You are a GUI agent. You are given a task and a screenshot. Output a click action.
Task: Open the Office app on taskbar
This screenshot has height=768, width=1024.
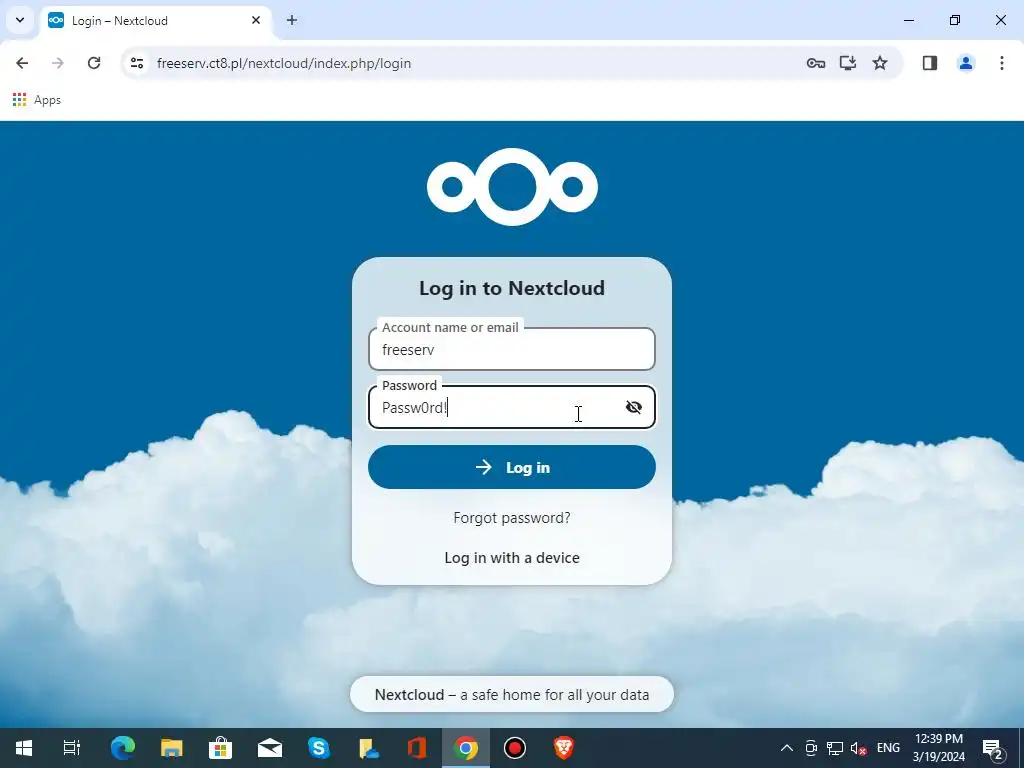pyautogui.click(x=417, y=748)
